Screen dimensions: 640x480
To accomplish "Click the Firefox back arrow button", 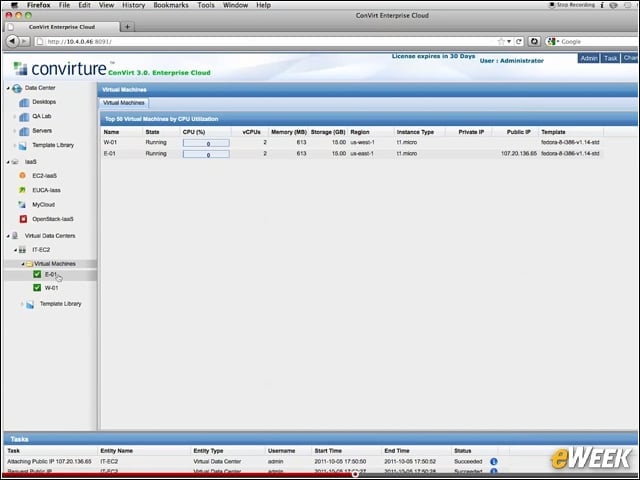I will pos(12,41).
